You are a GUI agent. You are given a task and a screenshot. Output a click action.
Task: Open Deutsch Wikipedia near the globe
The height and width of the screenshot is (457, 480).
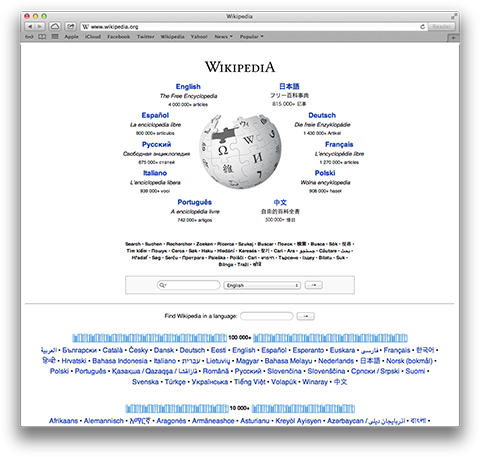pyautogui.click(x=322, y=115)
